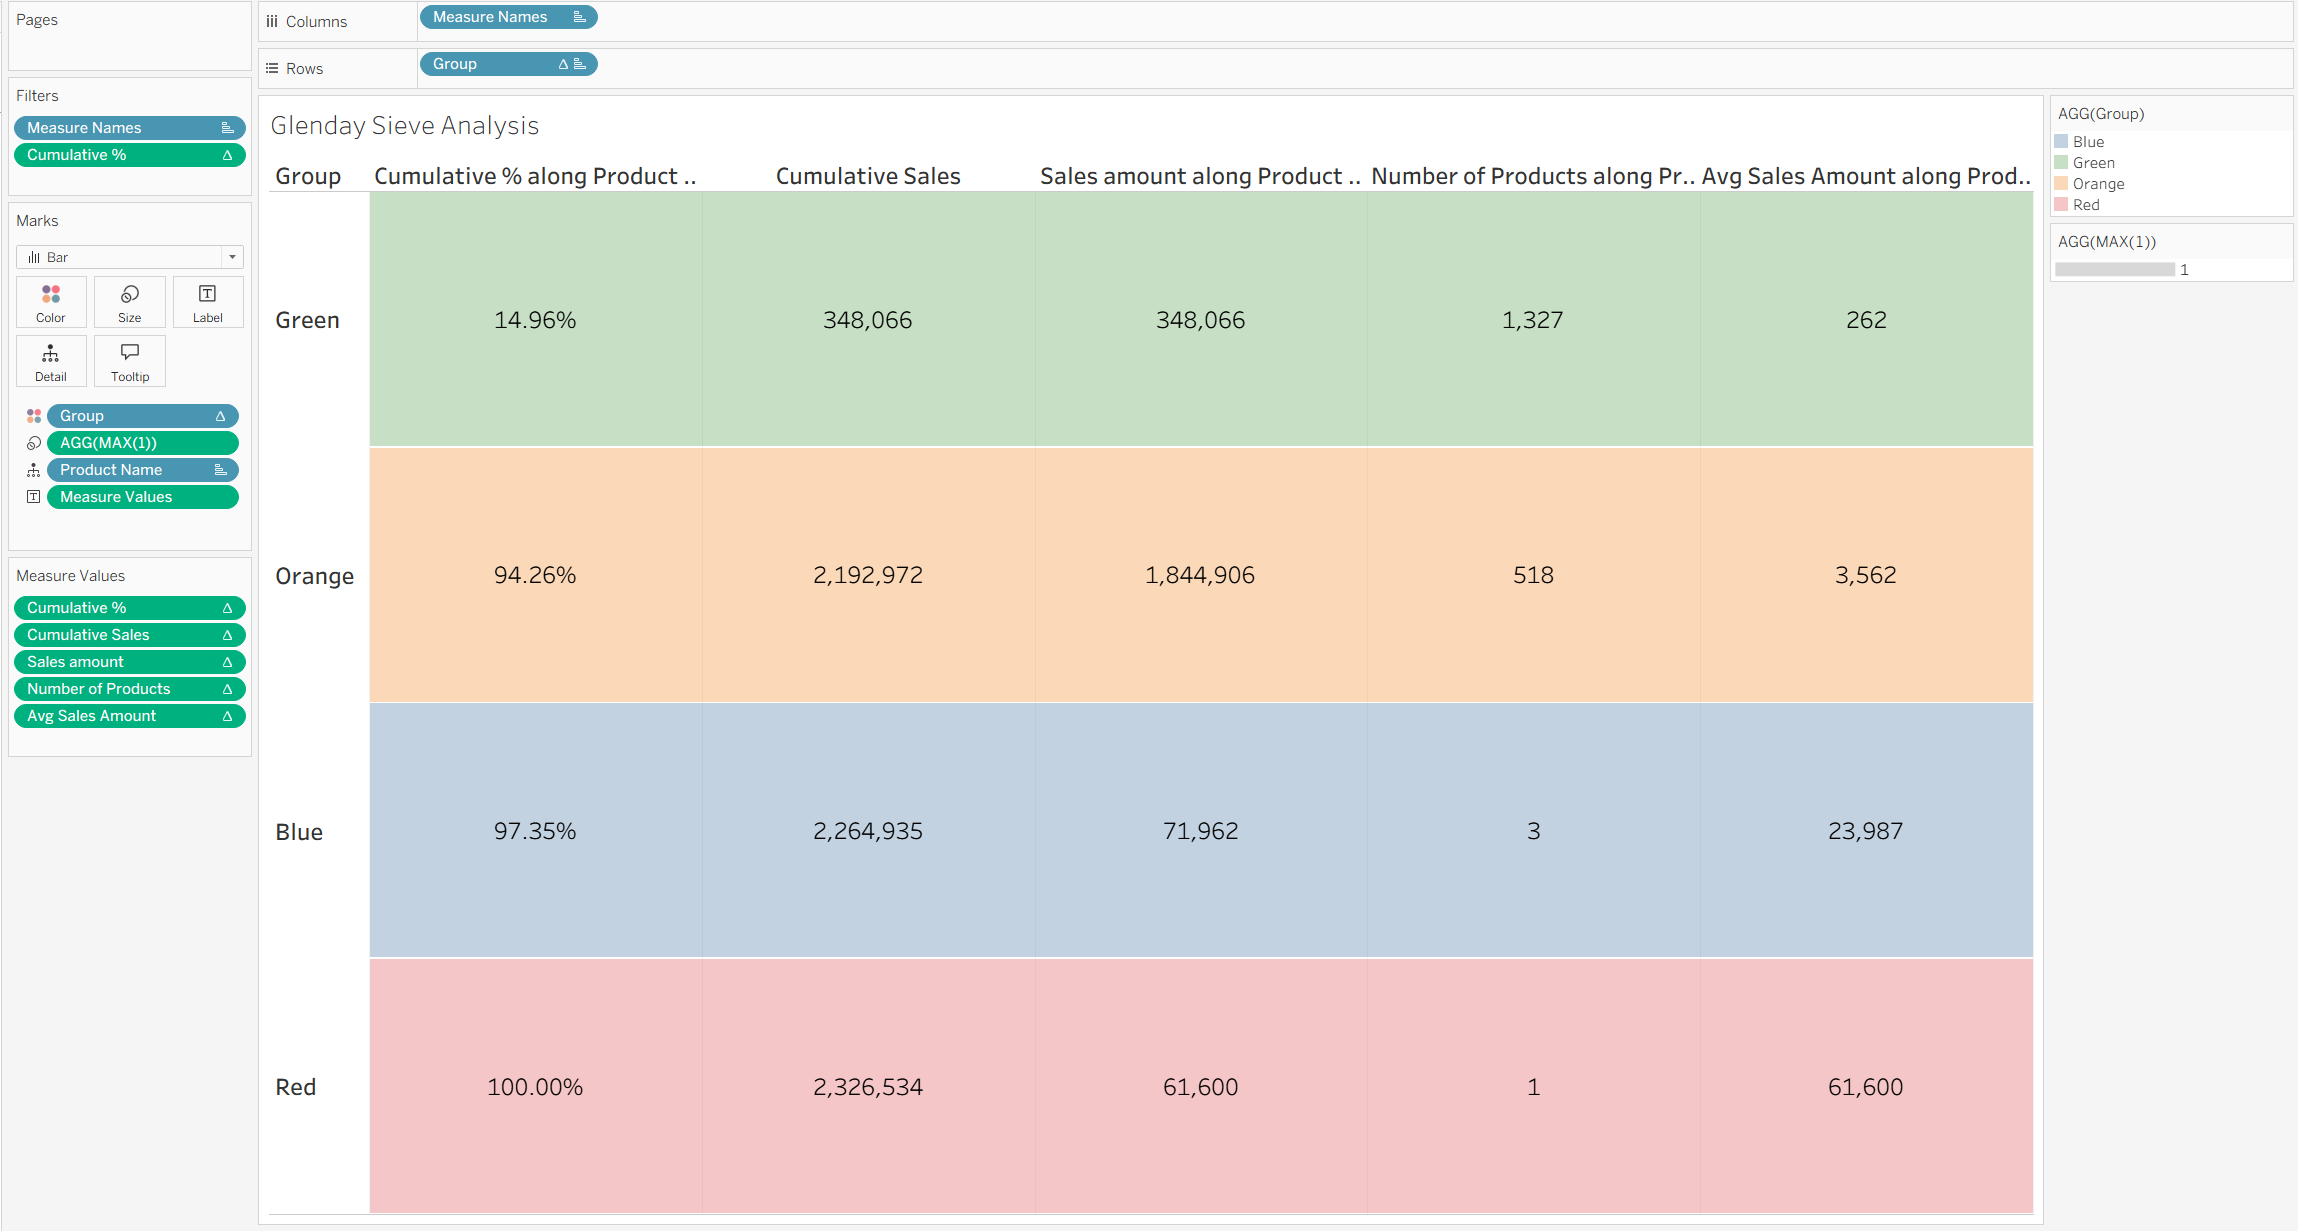Click the Orange legend color swatch

(x=2061, y=184)
